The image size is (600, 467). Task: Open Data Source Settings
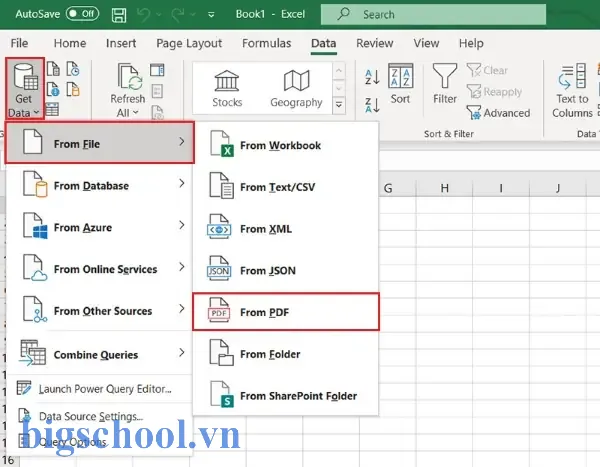pos(99,416)
